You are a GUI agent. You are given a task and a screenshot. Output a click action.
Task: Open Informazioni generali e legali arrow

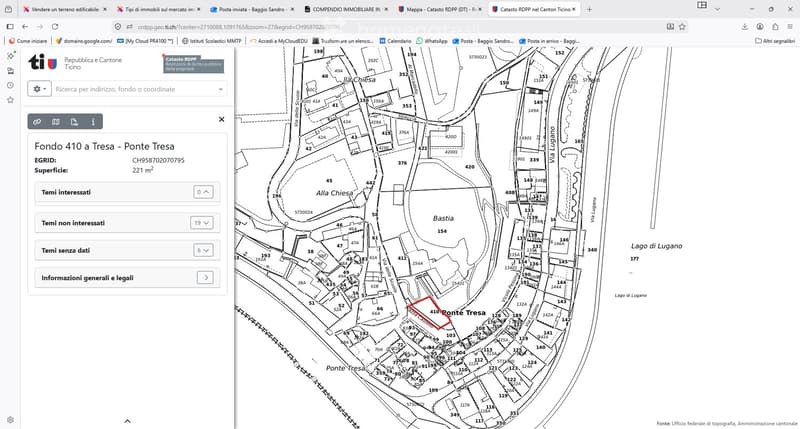205,278
